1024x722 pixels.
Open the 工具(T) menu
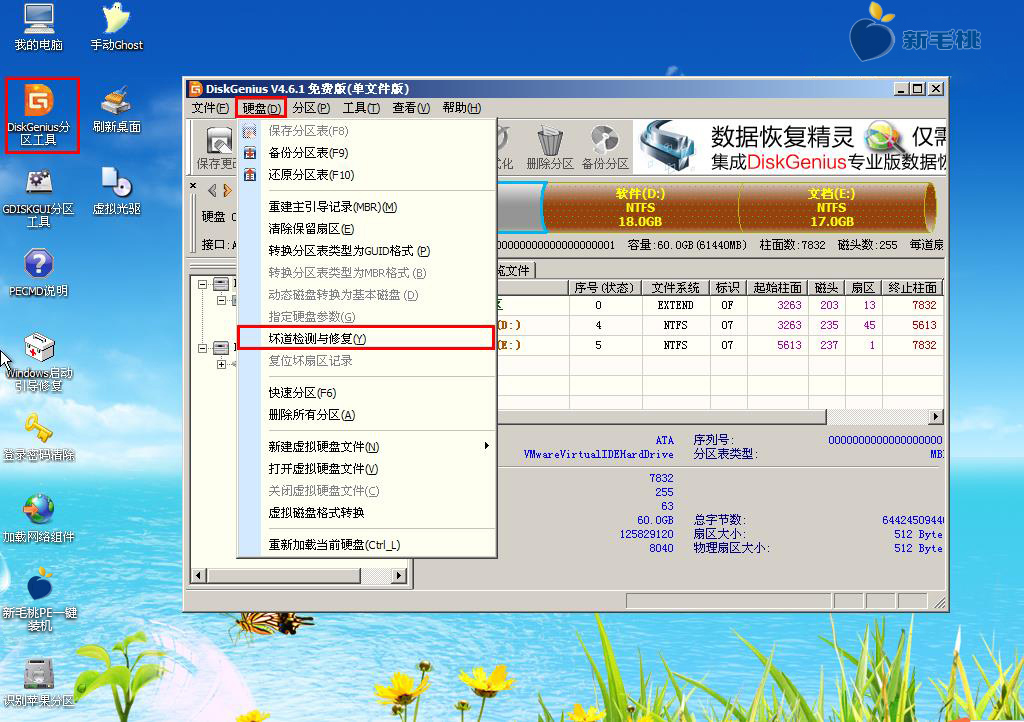(x=361, y=108)
